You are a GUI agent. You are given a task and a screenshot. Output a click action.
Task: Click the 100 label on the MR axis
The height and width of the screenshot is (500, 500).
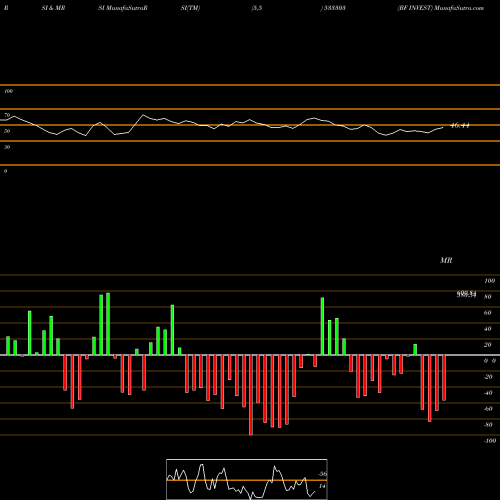coord(489,281)
